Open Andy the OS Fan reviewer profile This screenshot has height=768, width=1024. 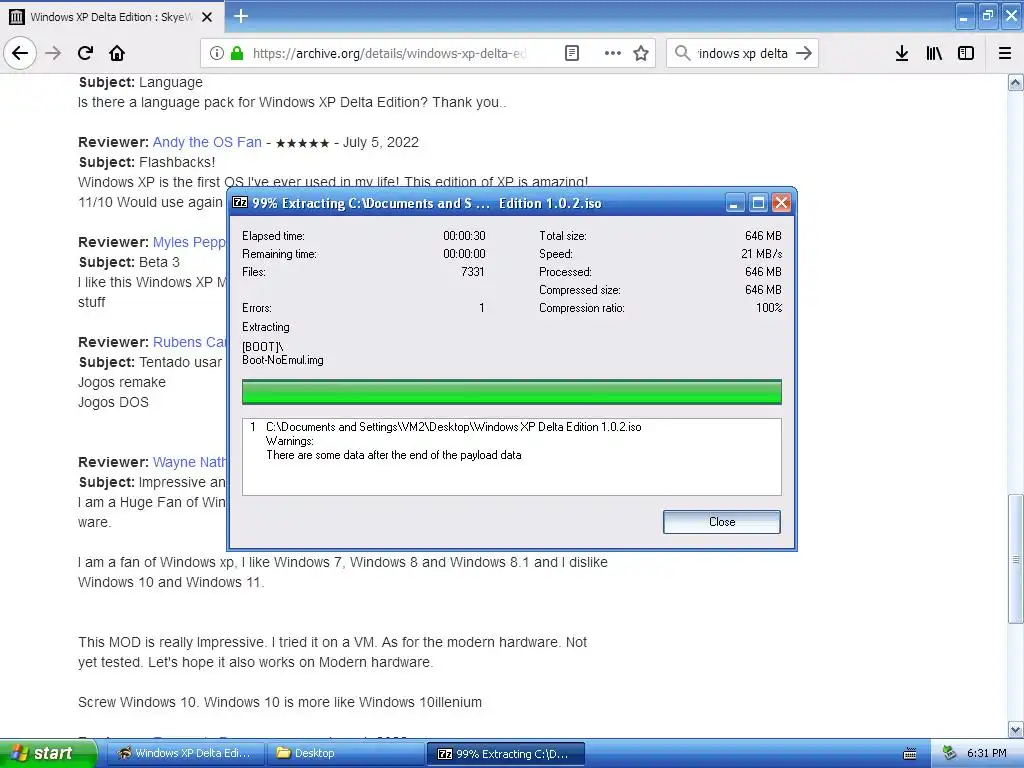[x=207, y=142]
